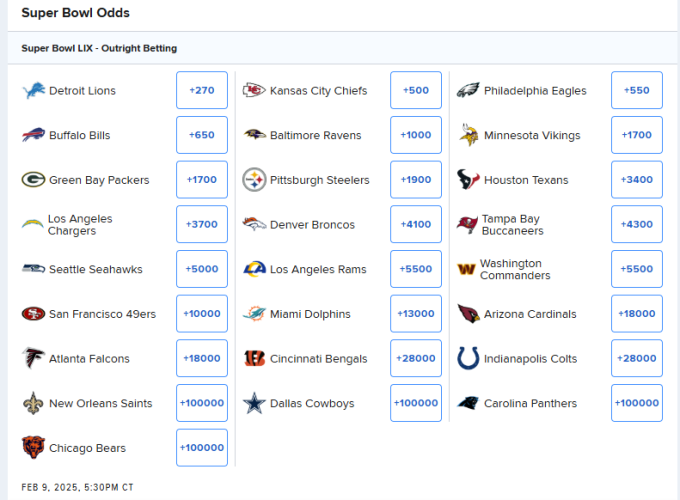Click the Kansas City Chiefs logo
The width and height of the screenshot is (680, 500).
[254, 90]
